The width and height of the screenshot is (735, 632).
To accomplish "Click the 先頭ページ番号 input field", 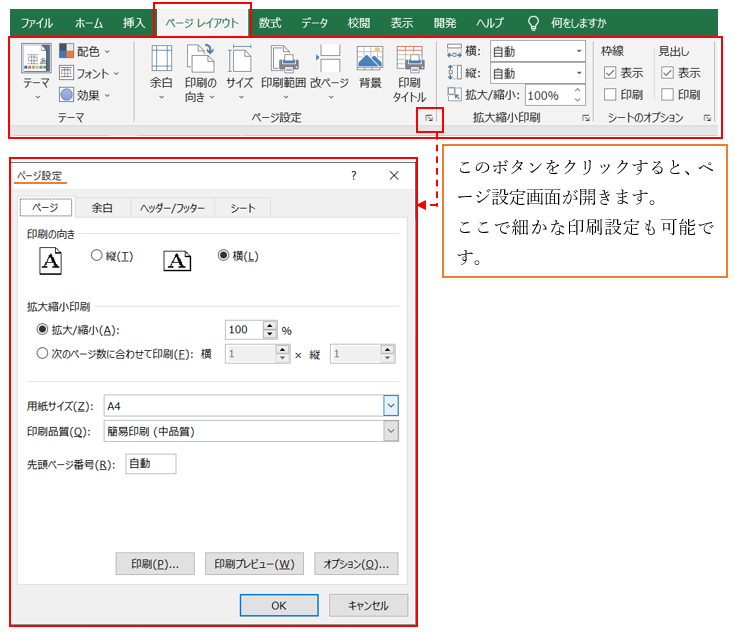I will click(x=150, y=464).
